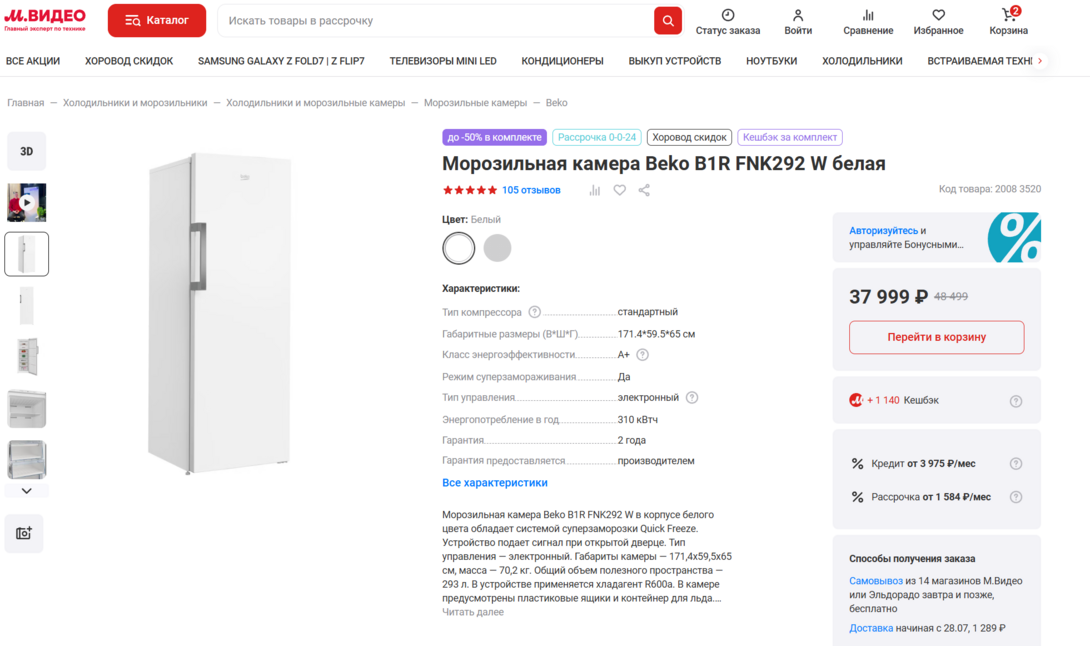Viewport: 1090px width, 646px height.
Task: Select the last drawer detail thumbnail
Action: click(26, 460)
